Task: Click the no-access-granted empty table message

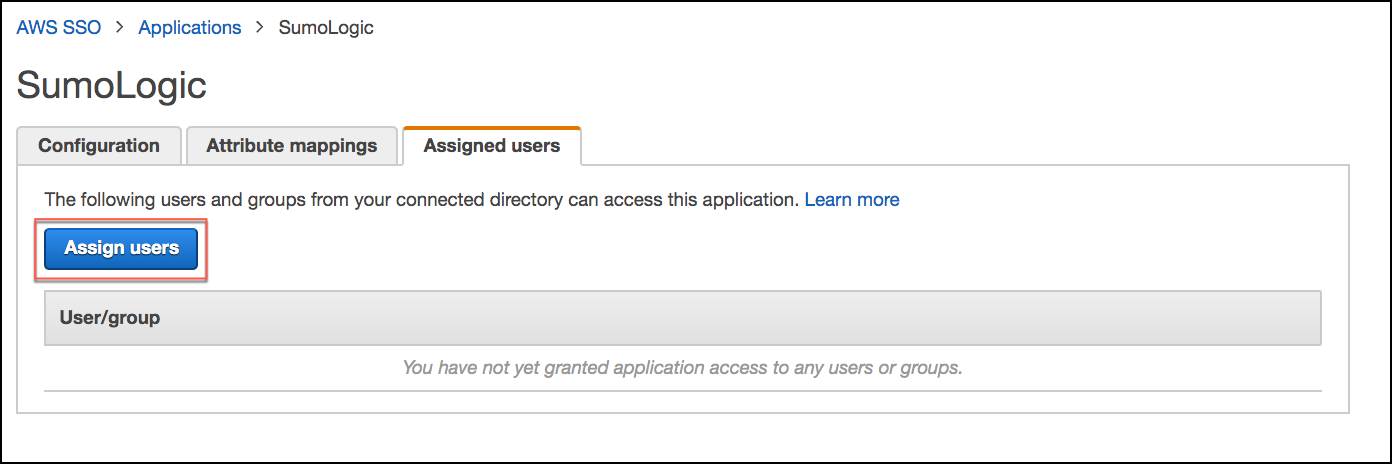Action: click(682, 368)
